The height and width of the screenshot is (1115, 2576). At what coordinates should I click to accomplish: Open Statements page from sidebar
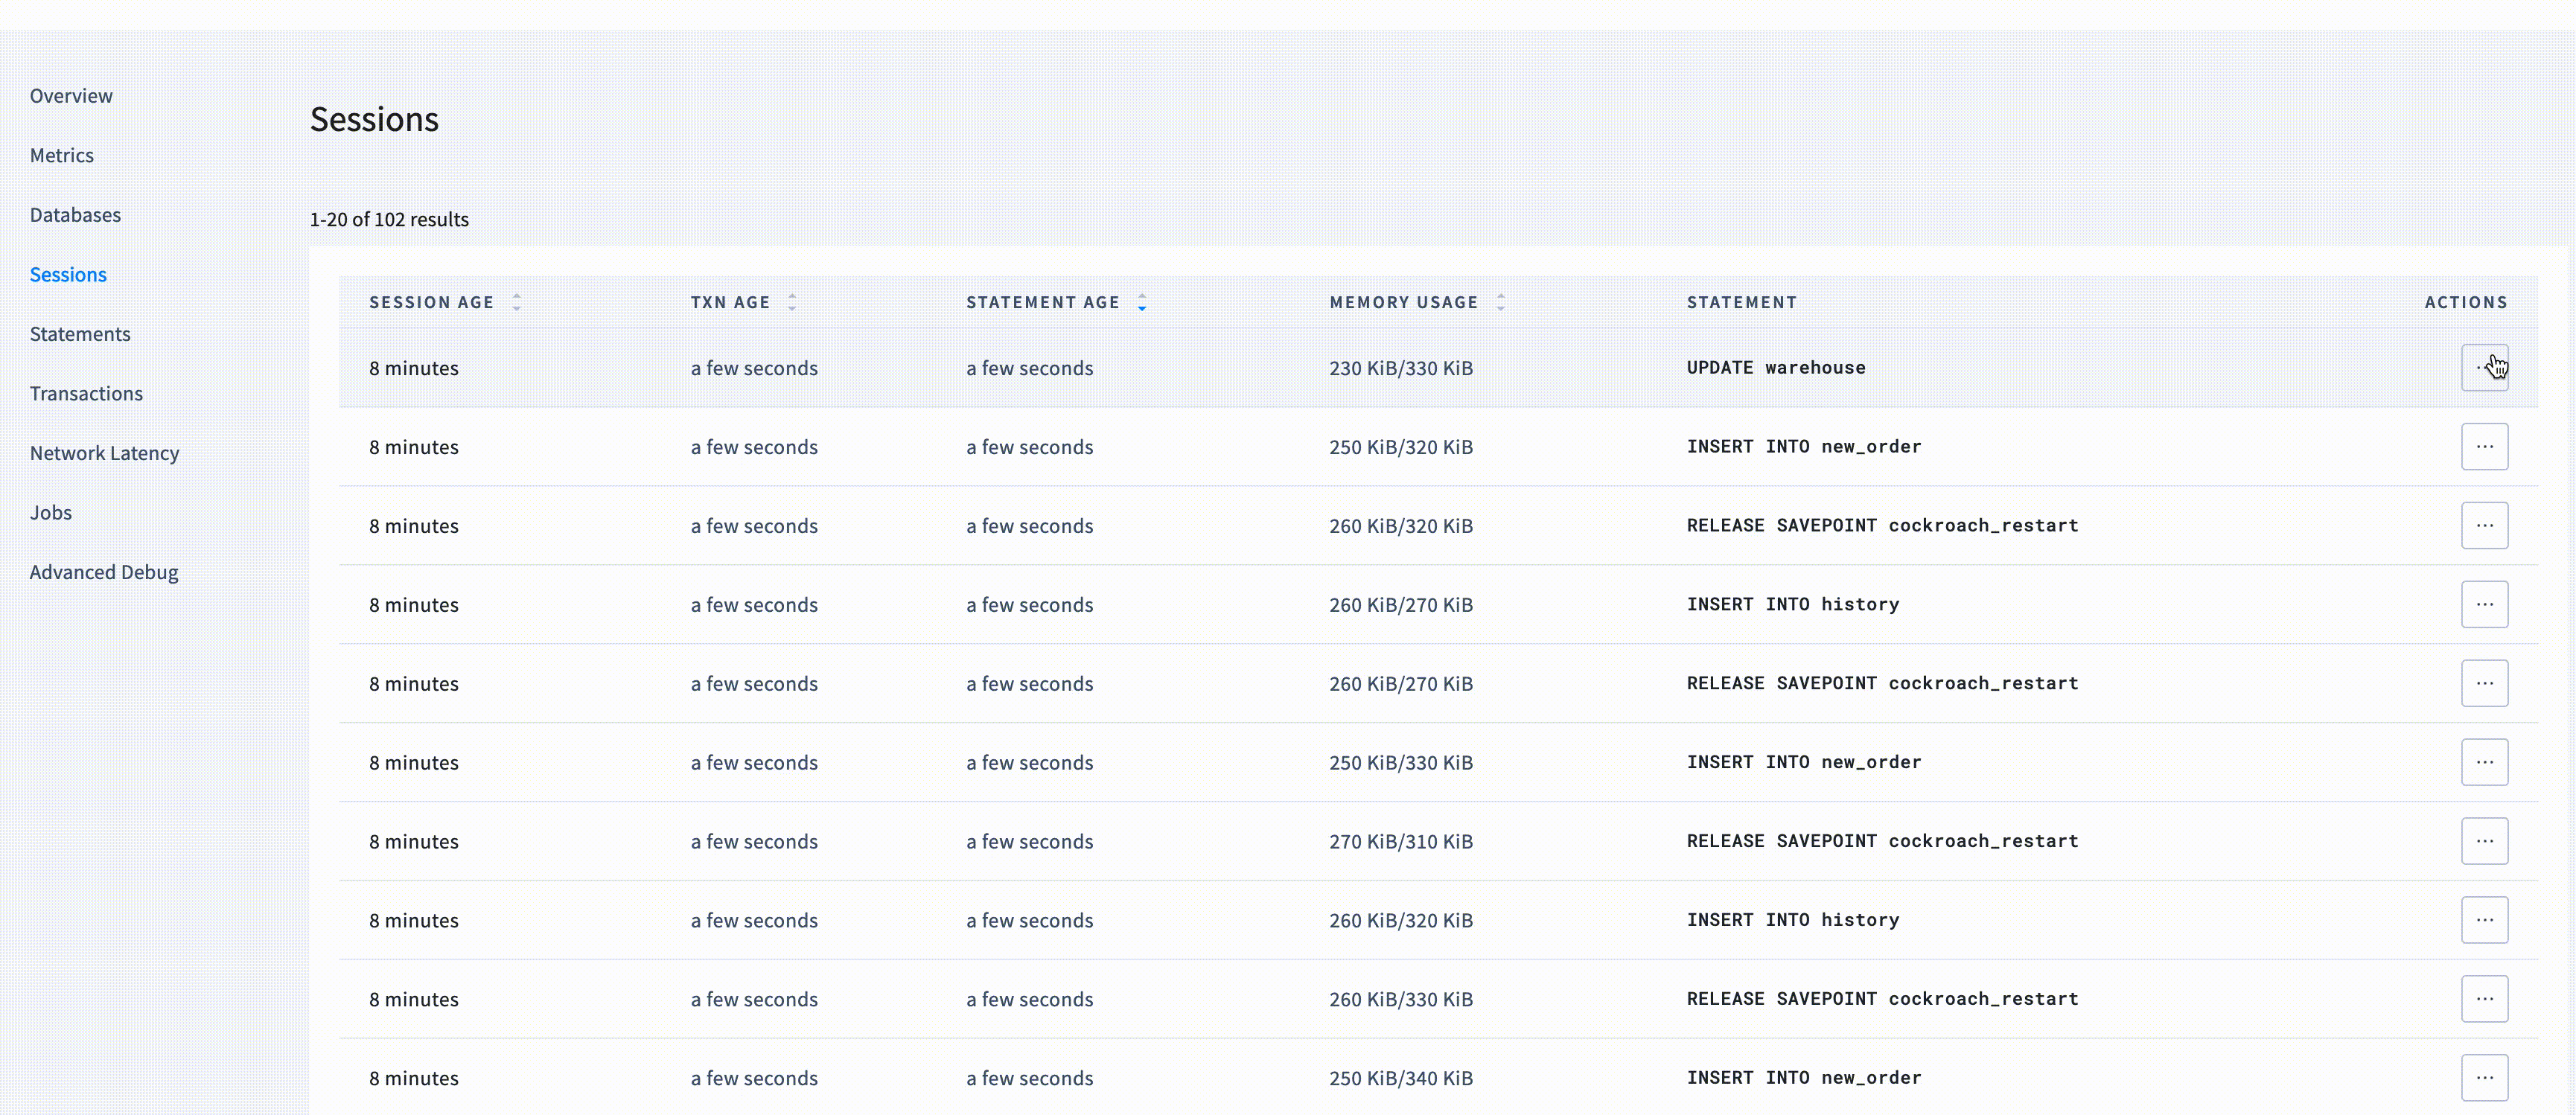point(80,334)
